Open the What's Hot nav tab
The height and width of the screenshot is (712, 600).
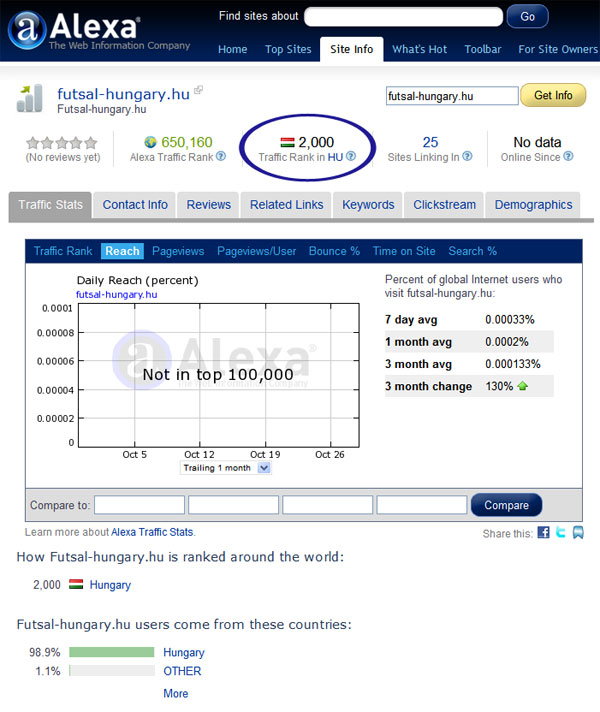(419, 49)
